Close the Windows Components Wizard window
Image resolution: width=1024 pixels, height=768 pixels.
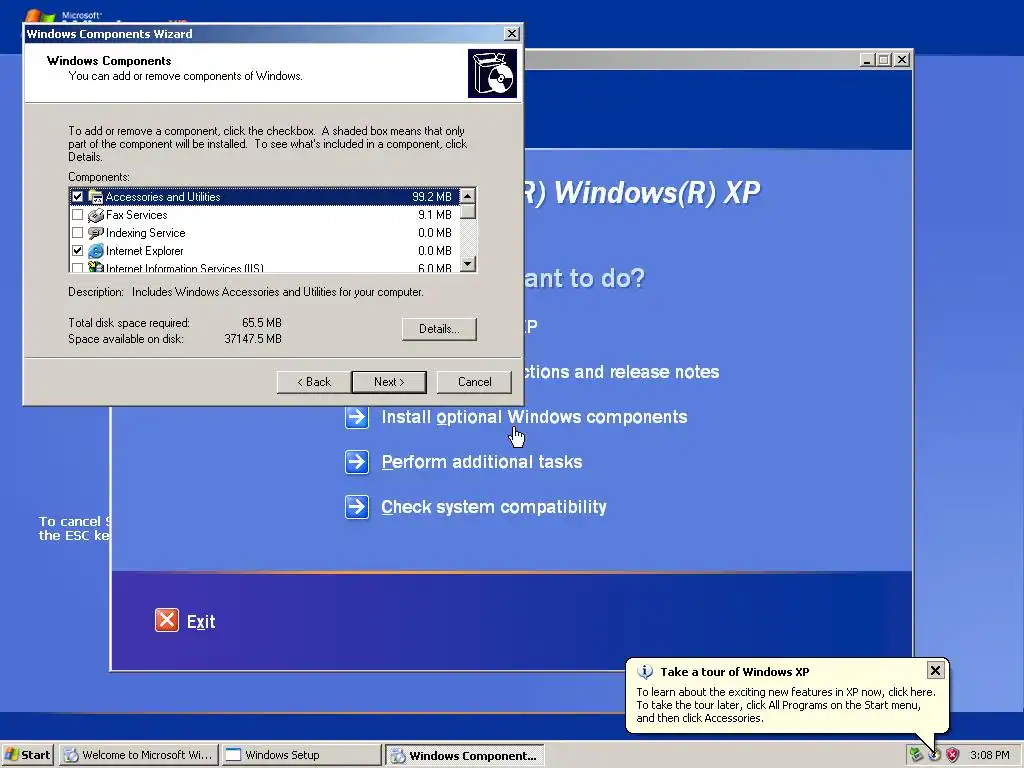[512, 33]
